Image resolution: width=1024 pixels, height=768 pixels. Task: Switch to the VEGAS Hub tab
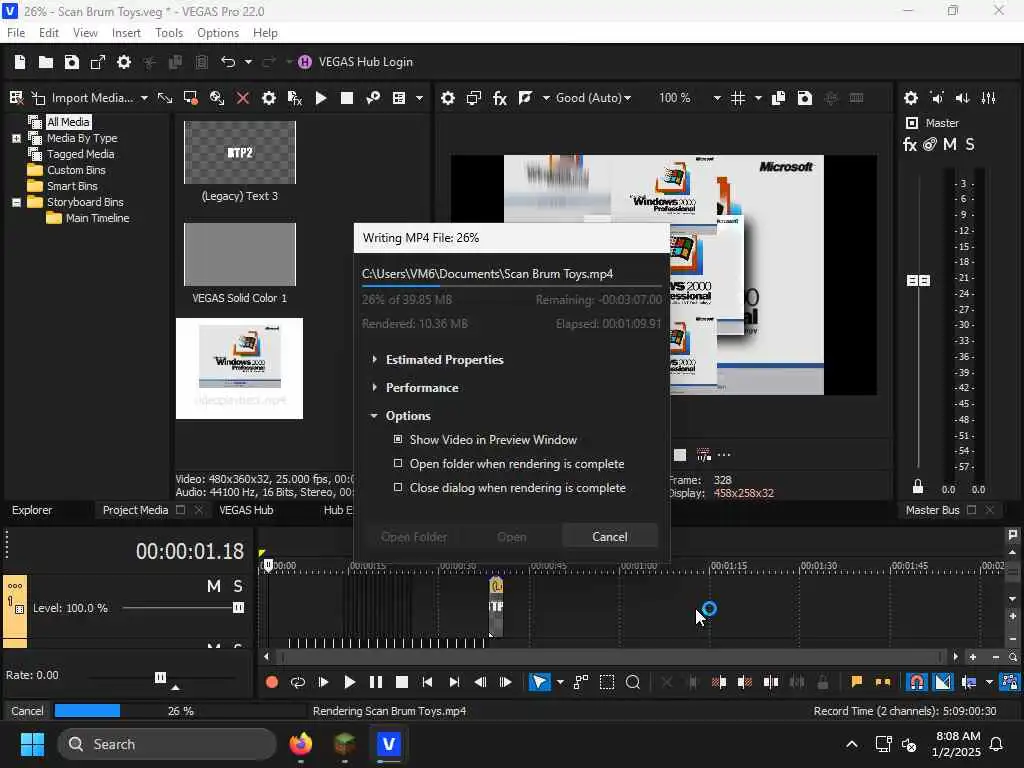[x=246, y=510]
